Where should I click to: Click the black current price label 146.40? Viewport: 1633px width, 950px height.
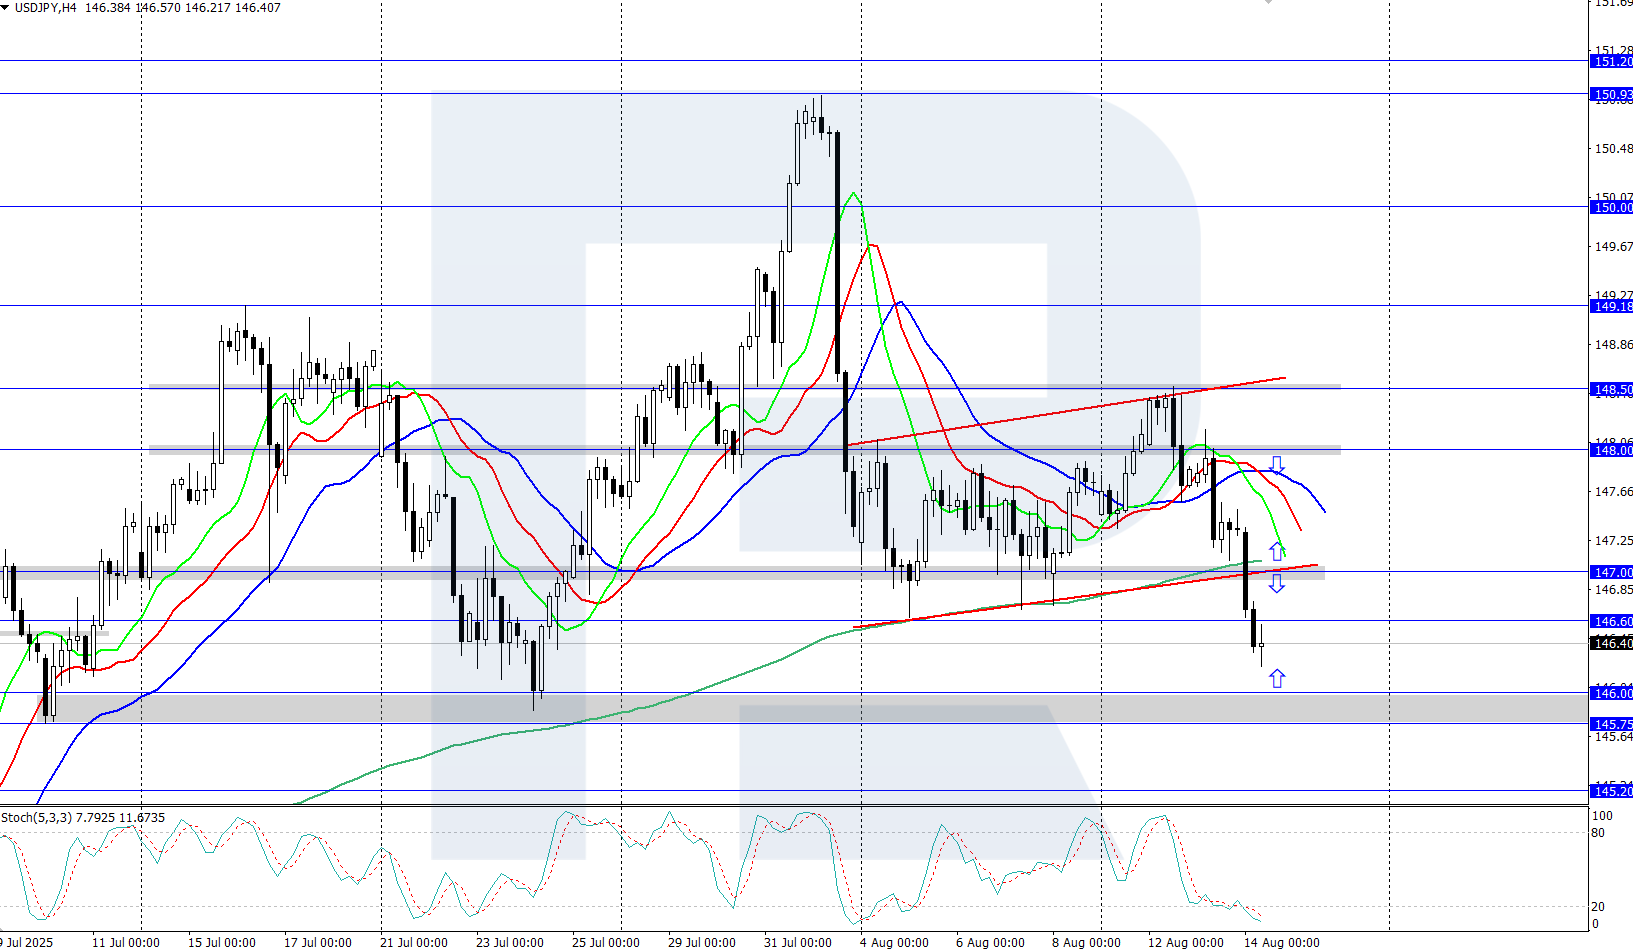(1611, 644)
